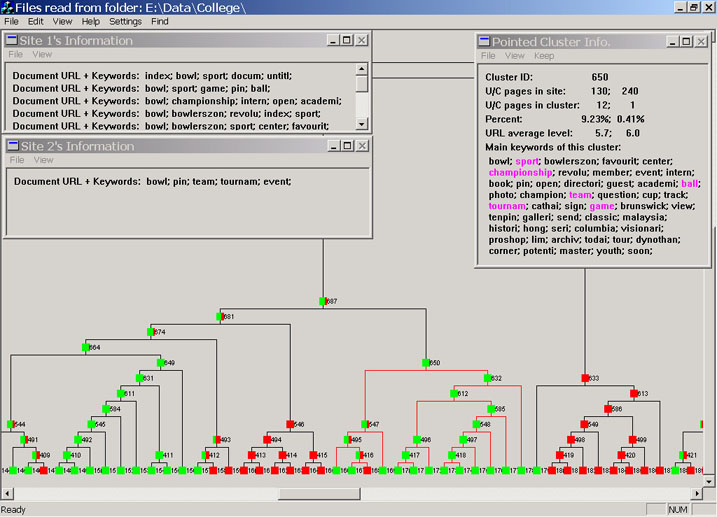Click the horizontal scrollbar thumb under the tree
Viewport: 717px width, 517px height.
point(319,494)
